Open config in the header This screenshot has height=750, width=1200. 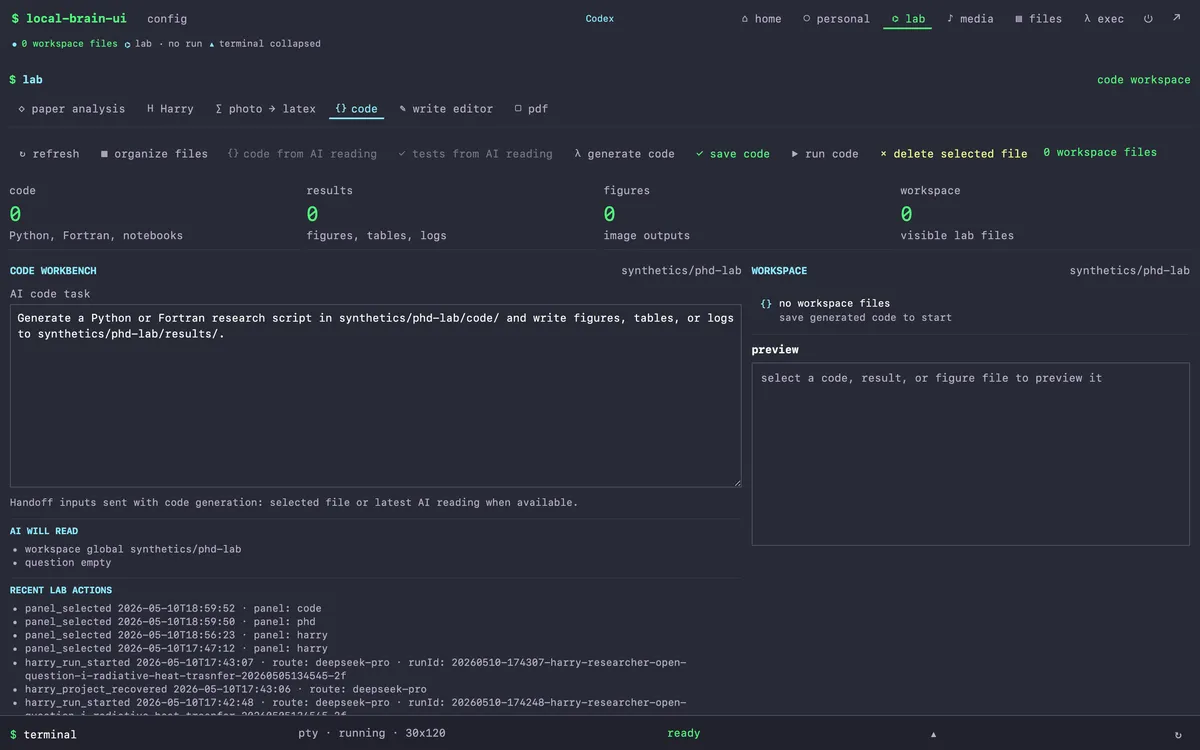(x=167, y=19)
